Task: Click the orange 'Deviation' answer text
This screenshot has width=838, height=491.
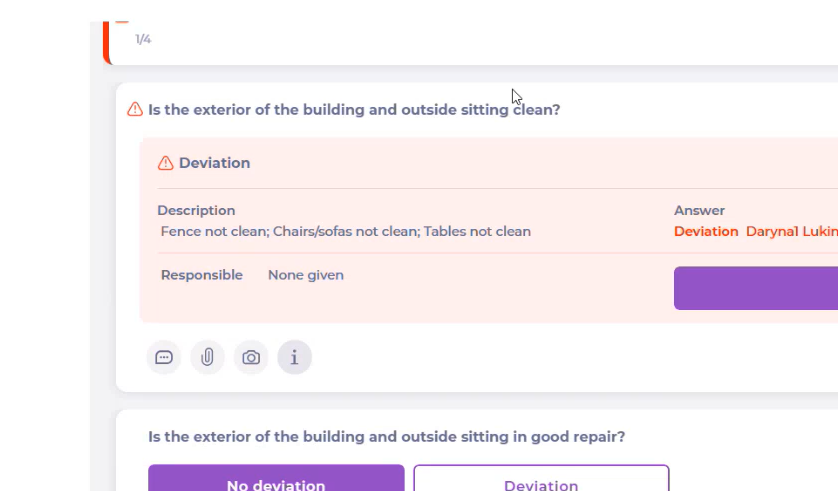Action: coord(706,231)
